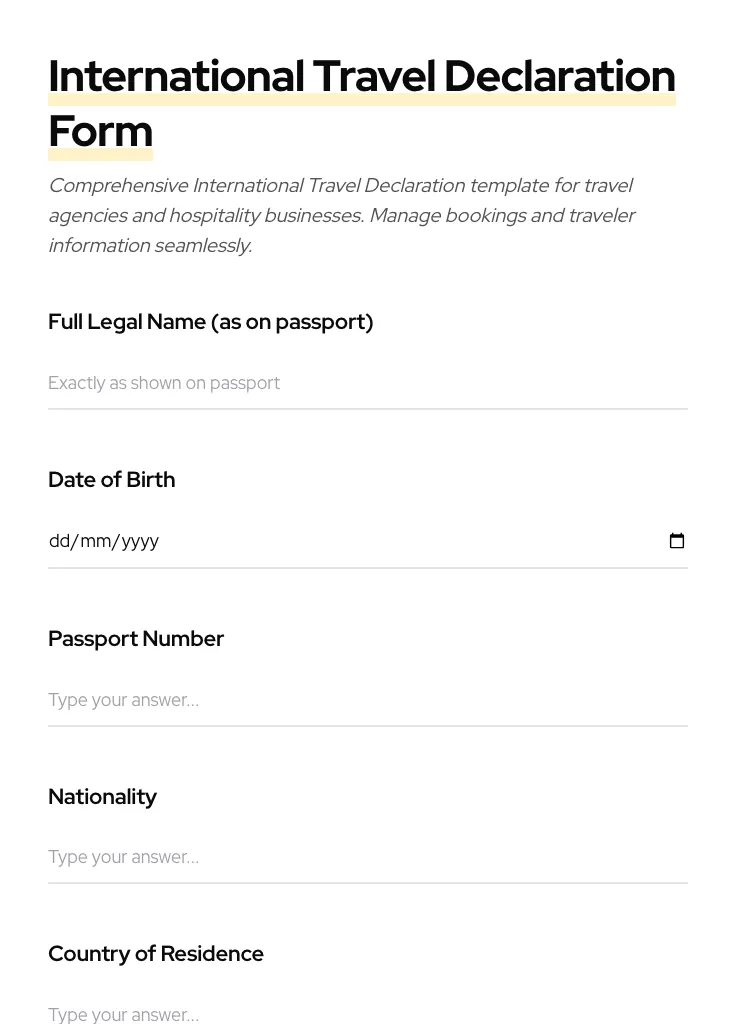This screenshot has width=736, height=1024.
Task: Click the Country of Residence label
Action: [156, 953]
